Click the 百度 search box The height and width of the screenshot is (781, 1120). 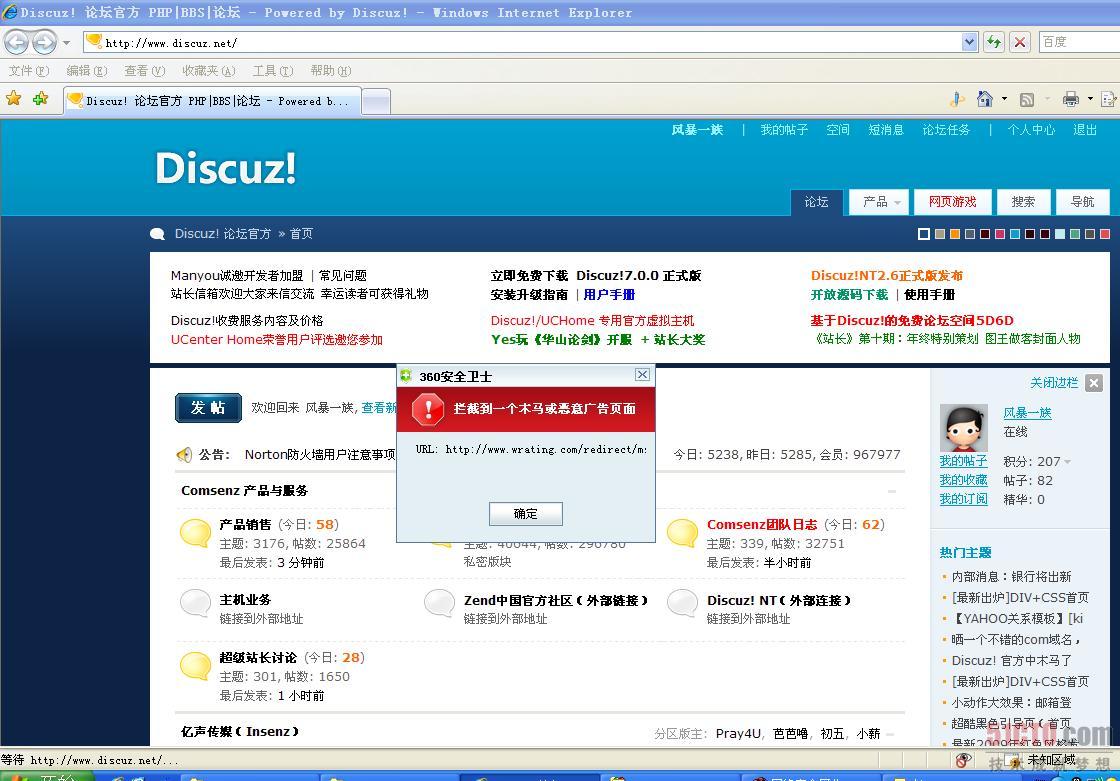pos(1079,41)
